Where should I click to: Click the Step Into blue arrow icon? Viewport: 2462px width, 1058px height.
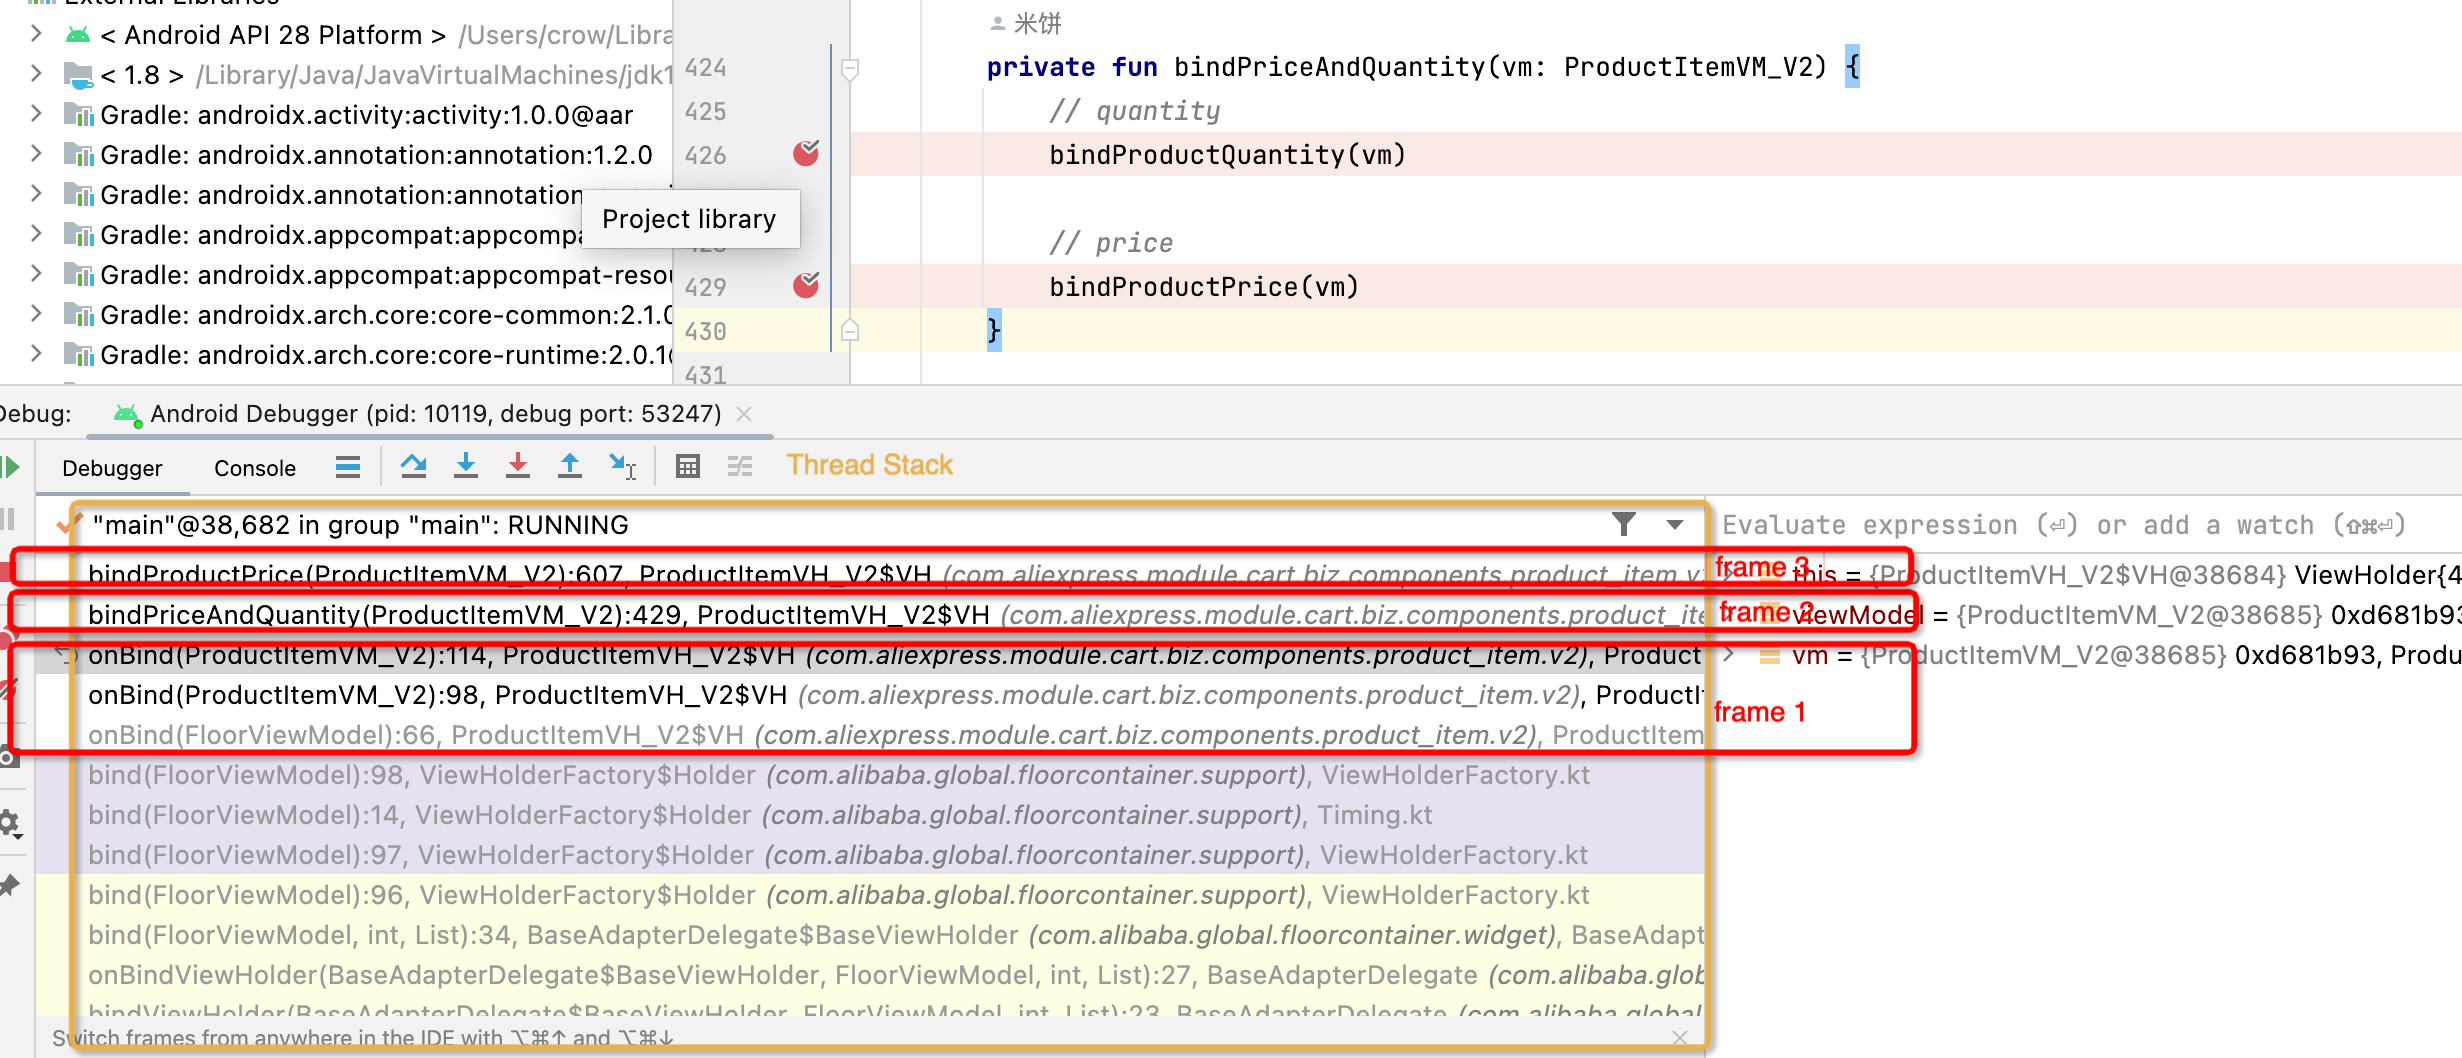pyautogui.click(x=466, y=466)
